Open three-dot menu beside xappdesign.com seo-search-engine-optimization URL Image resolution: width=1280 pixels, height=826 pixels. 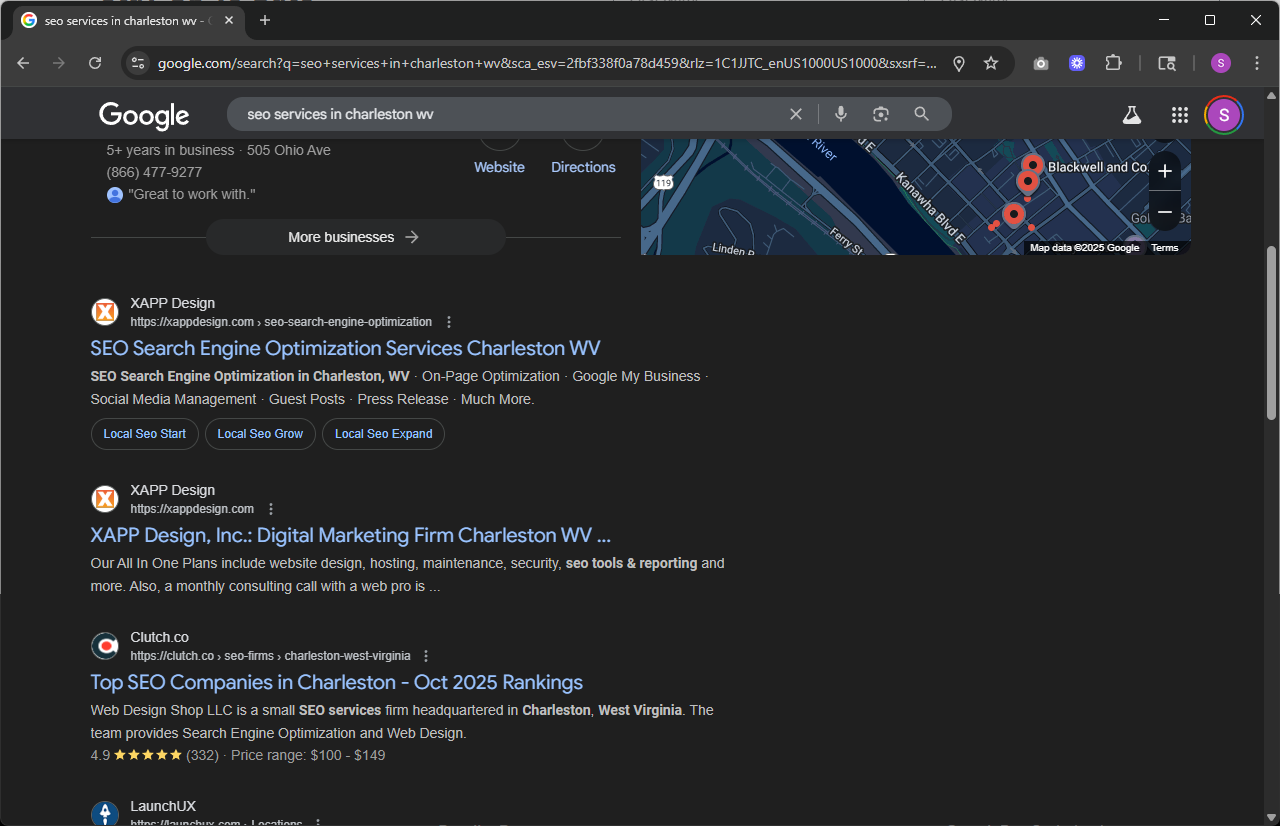coord(449,322)
